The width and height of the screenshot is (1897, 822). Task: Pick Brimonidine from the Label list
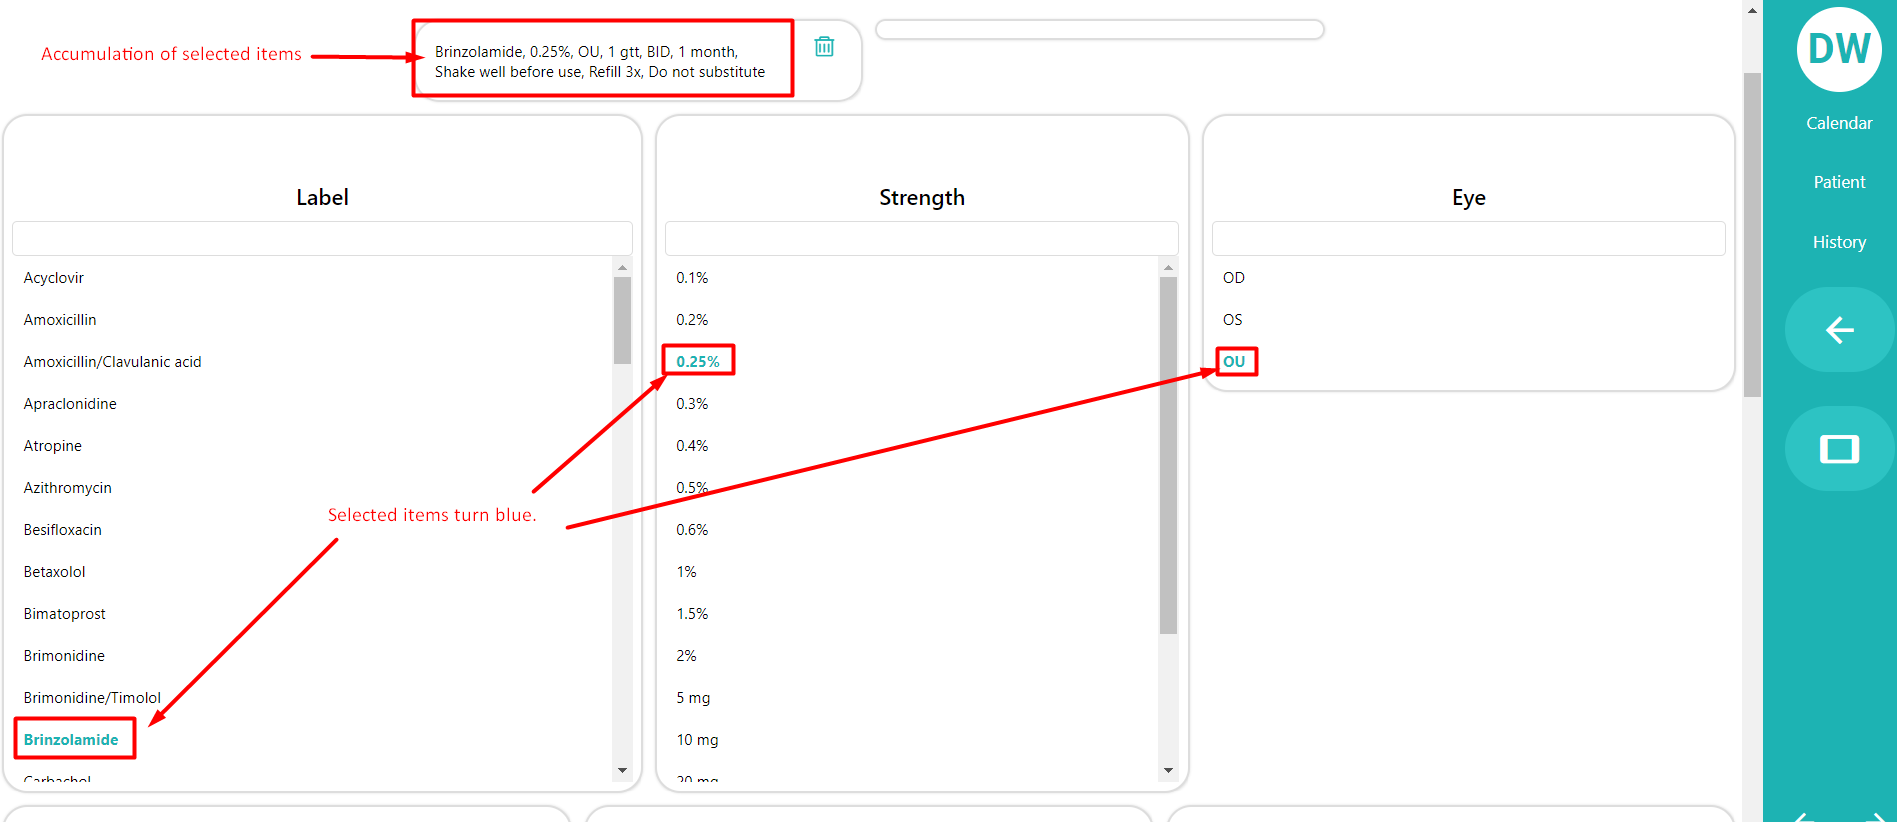(x=64, y=656)
